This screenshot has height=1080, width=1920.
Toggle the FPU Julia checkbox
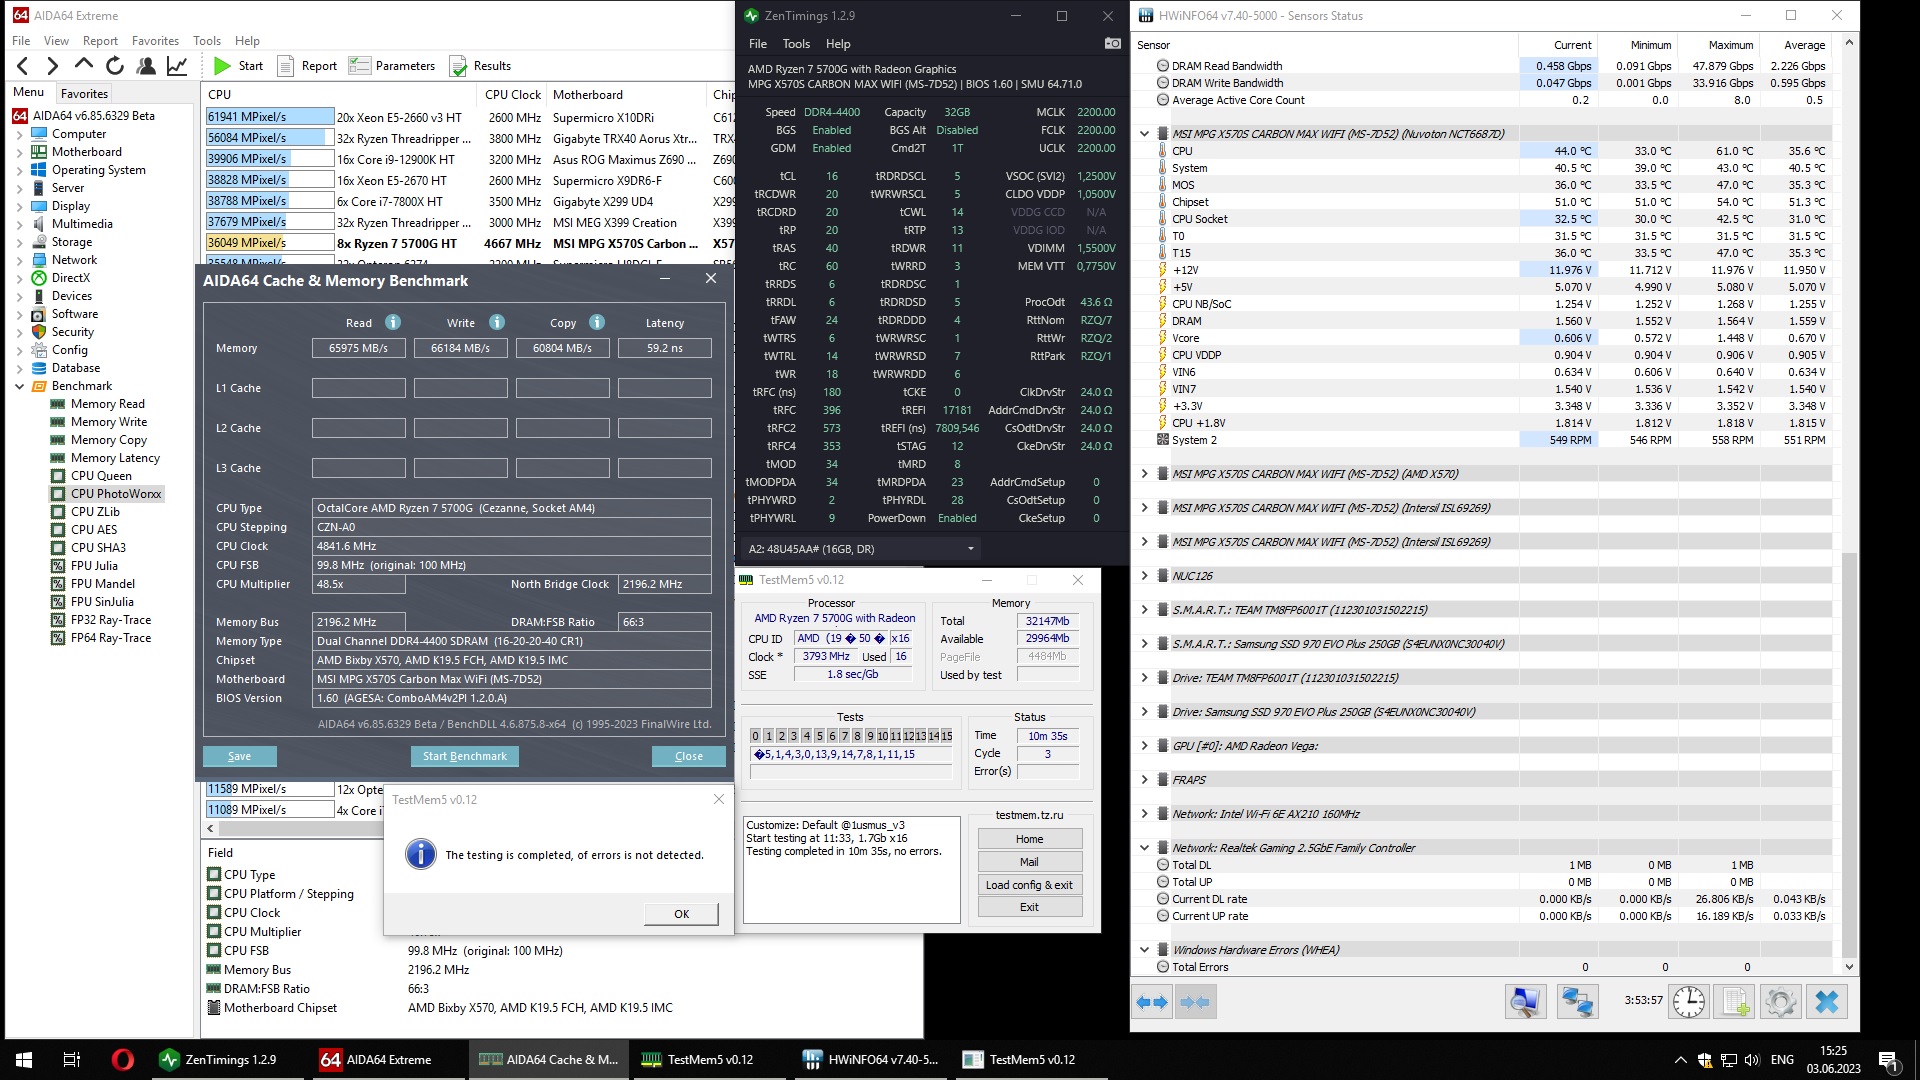[58, 566]
